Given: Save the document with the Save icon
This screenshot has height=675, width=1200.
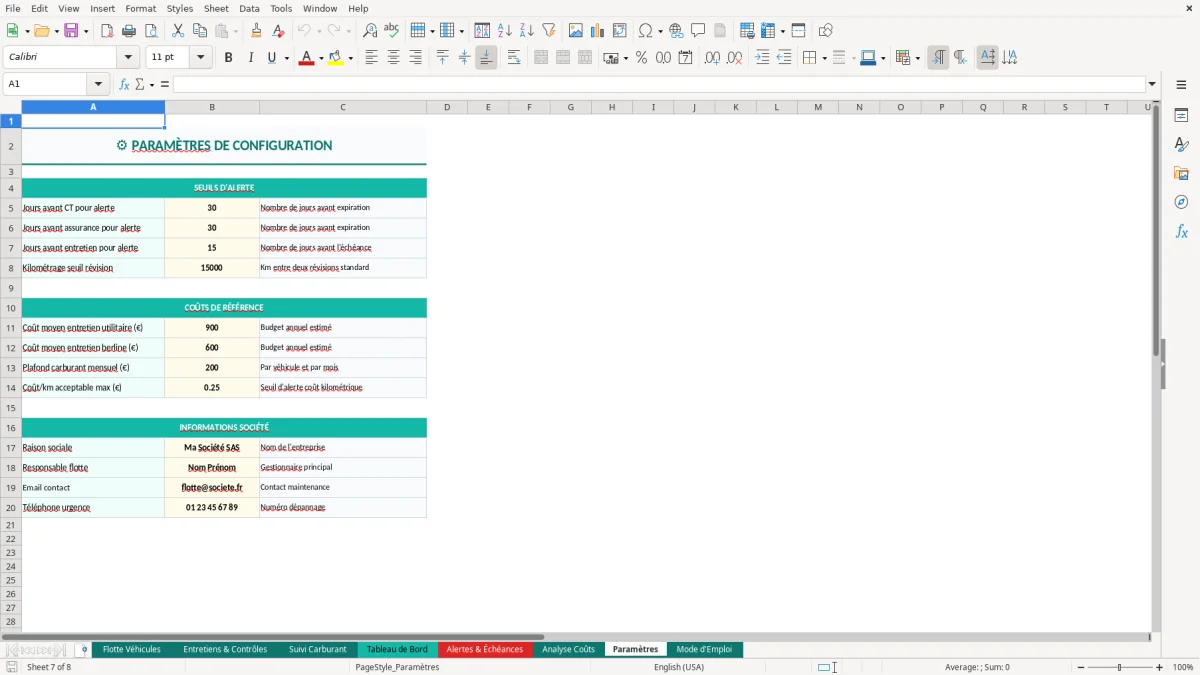Looking at the screenshot, I should click(x=71, y=31).
